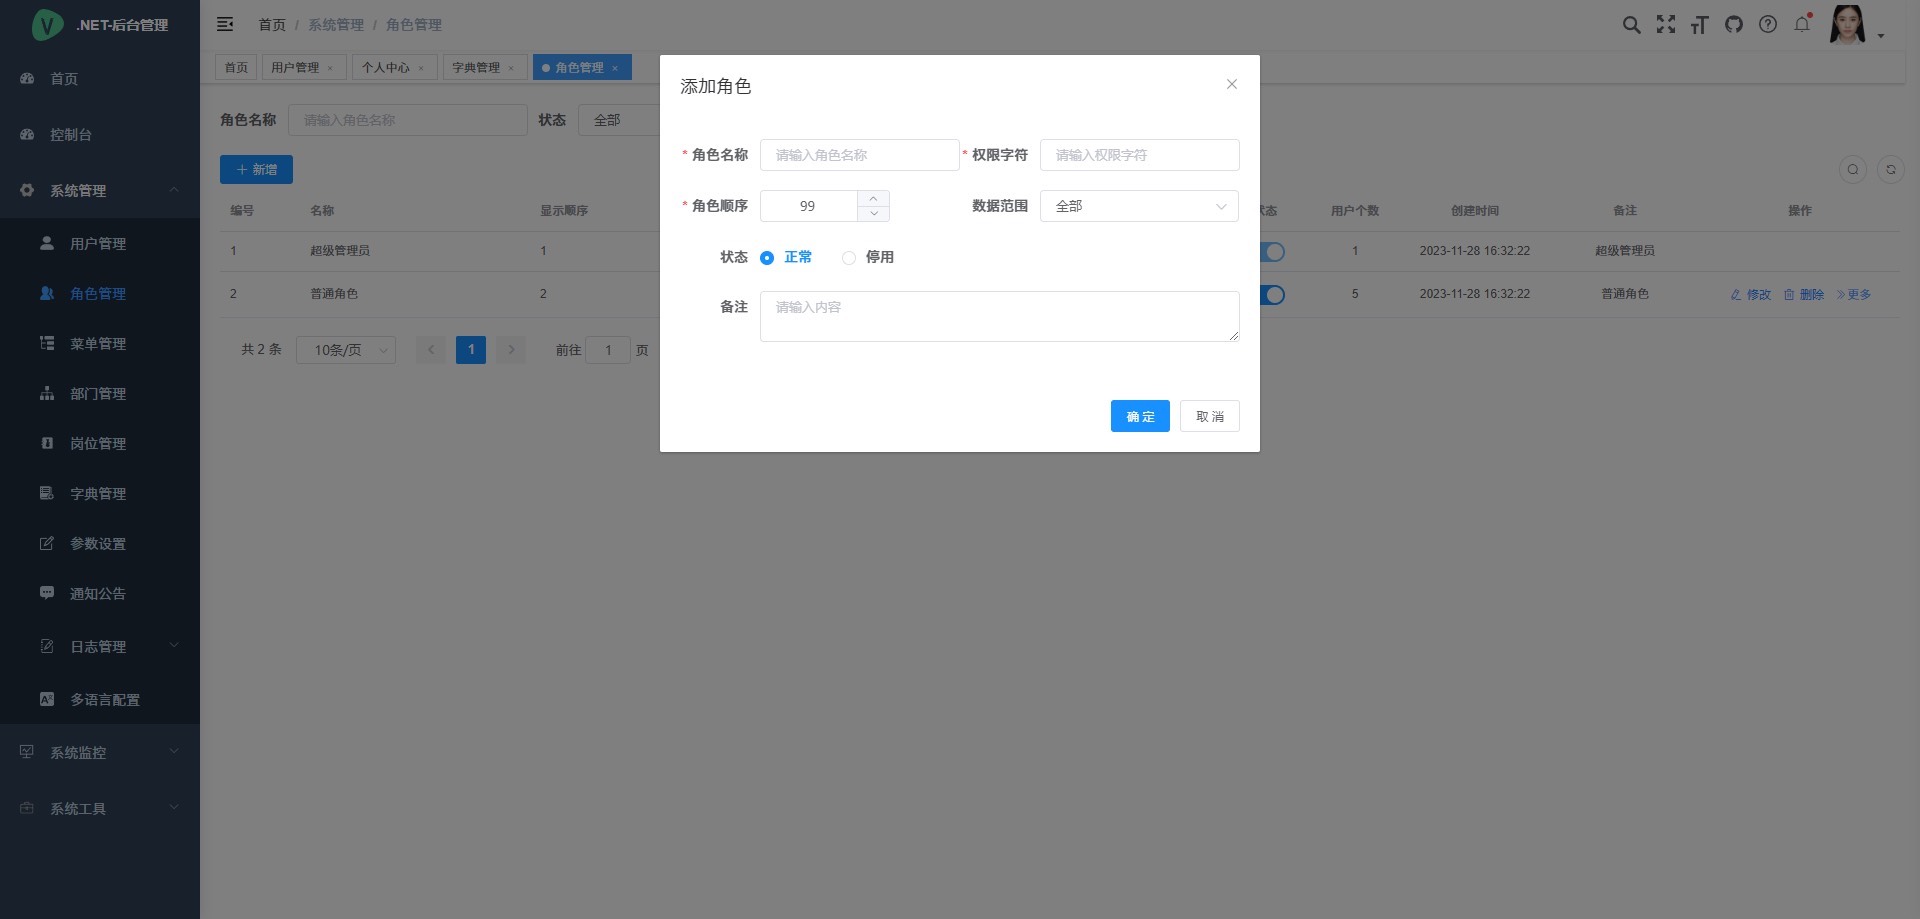Click the 首页 breadcrumb link
The image size is (1920, 919).
(x=272, y=24)
